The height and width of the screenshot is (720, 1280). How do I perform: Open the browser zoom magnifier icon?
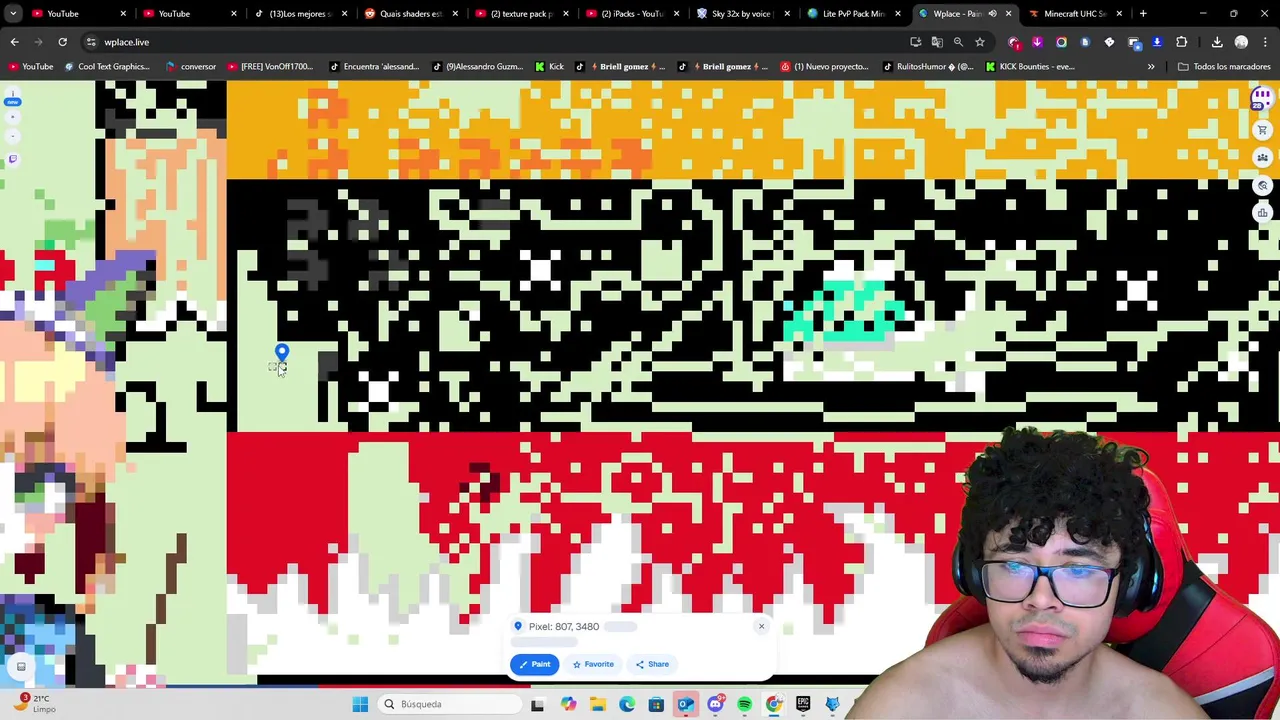(x=958, y=42)
